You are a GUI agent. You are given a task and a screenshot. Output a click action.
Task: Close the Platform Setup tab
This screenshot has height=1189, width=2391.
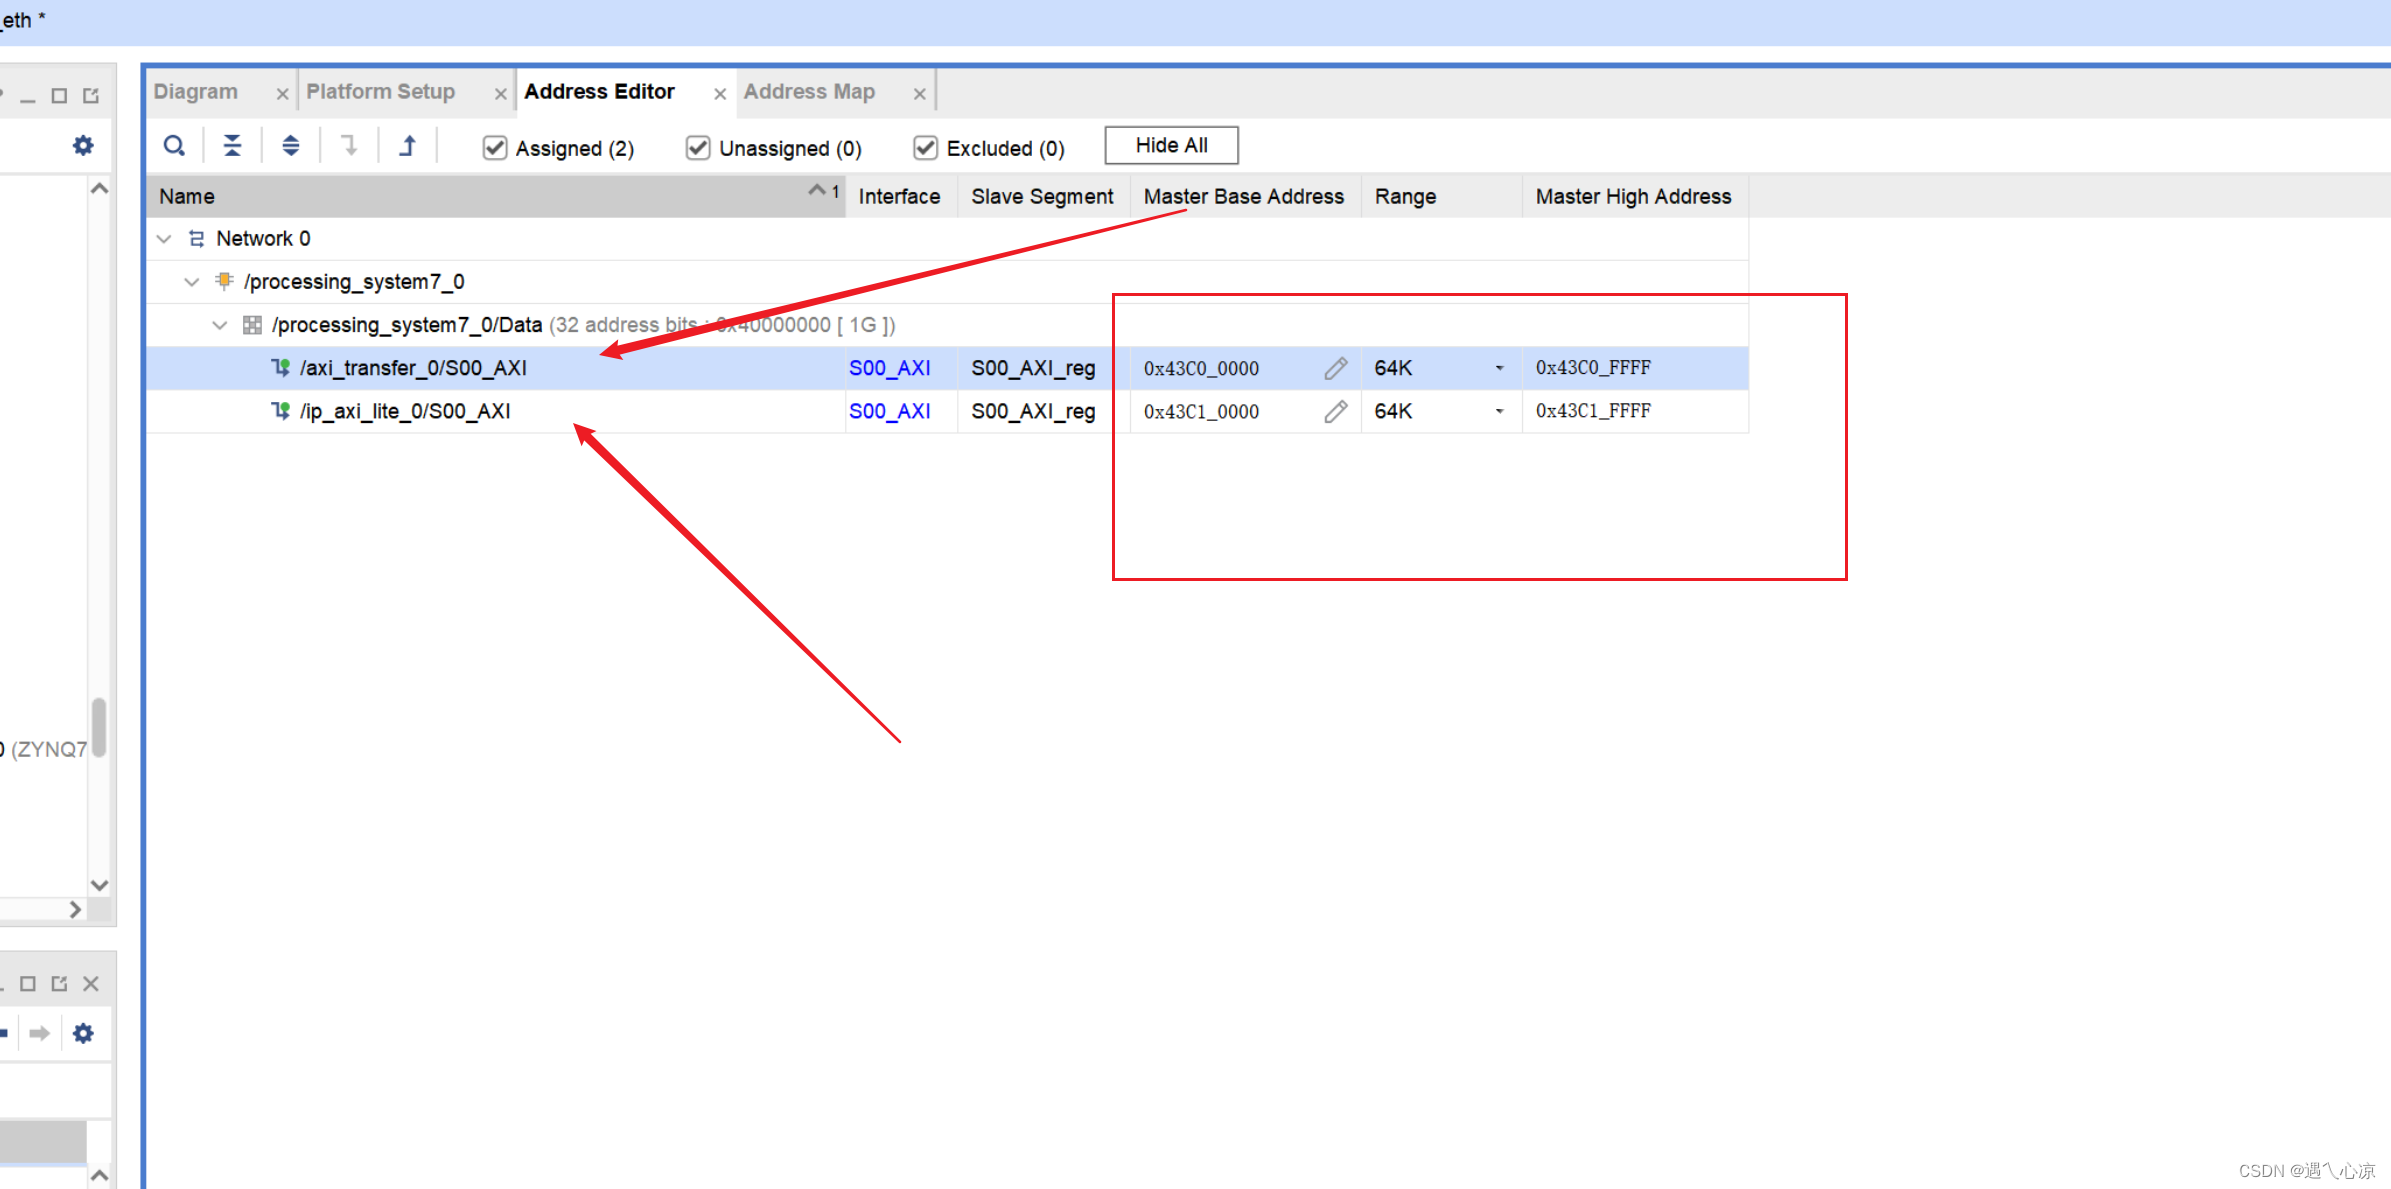coord(501,94)
